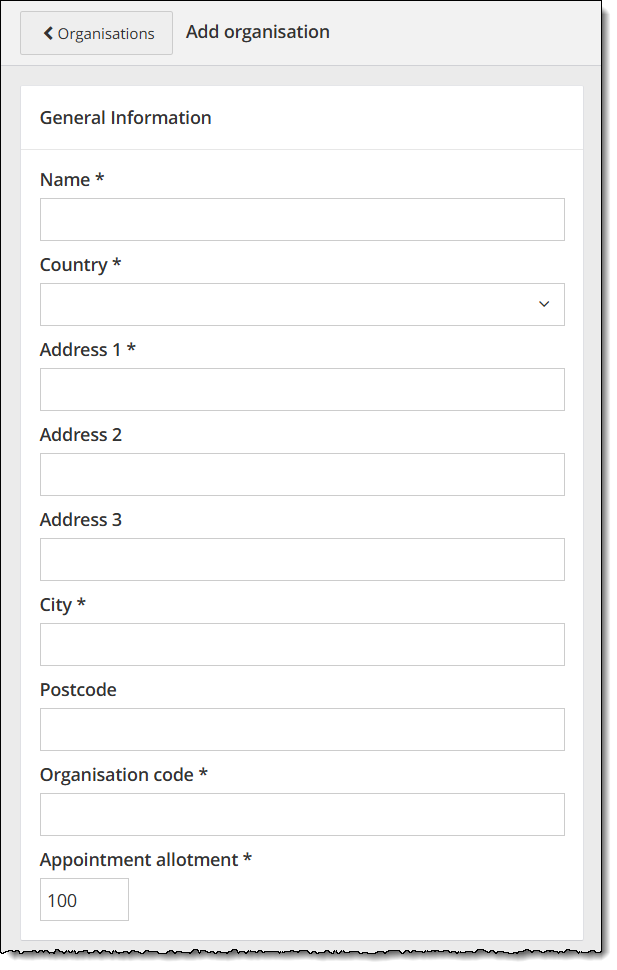
Task: Expand the Country dropdown arrow
Action: pyautogui.click(x=544, y=304)
